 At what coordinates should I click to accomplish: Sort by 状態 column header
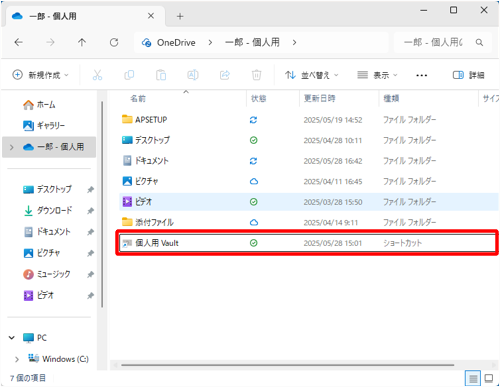[x=258, y=98]
